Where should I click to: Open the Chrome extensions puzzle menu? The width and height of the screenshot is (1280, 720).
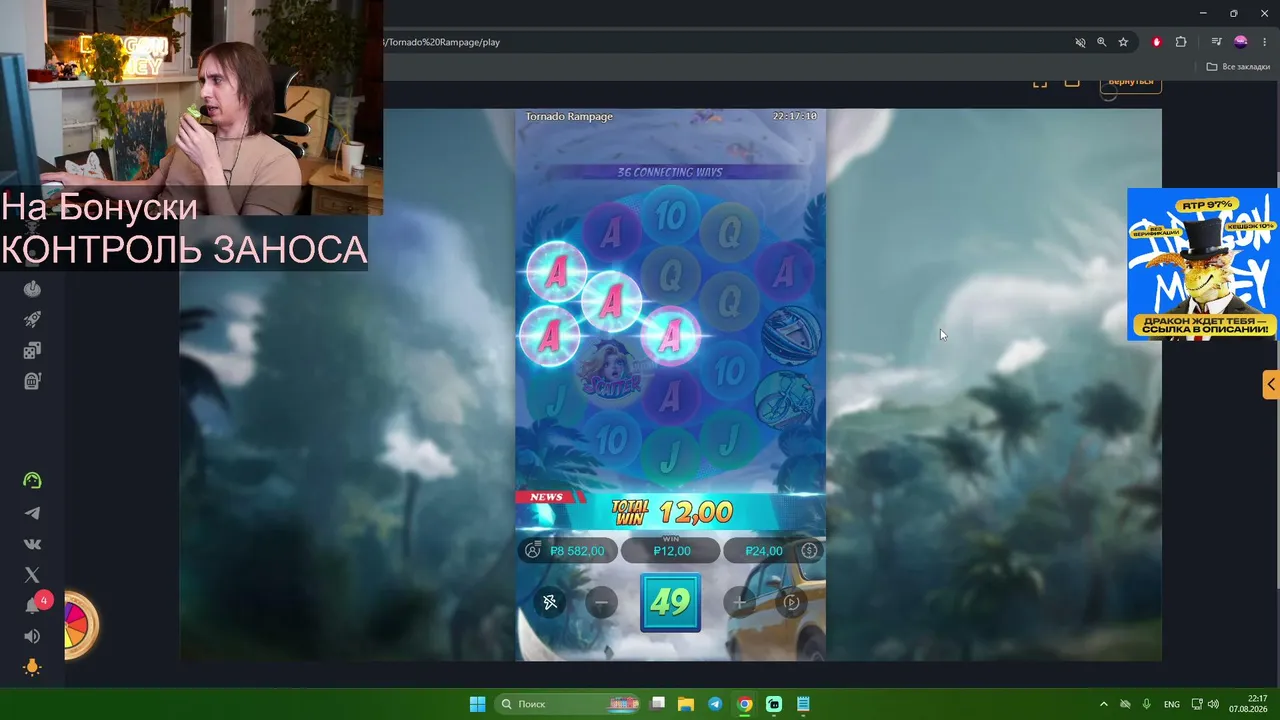click(x=1181, y=42)
